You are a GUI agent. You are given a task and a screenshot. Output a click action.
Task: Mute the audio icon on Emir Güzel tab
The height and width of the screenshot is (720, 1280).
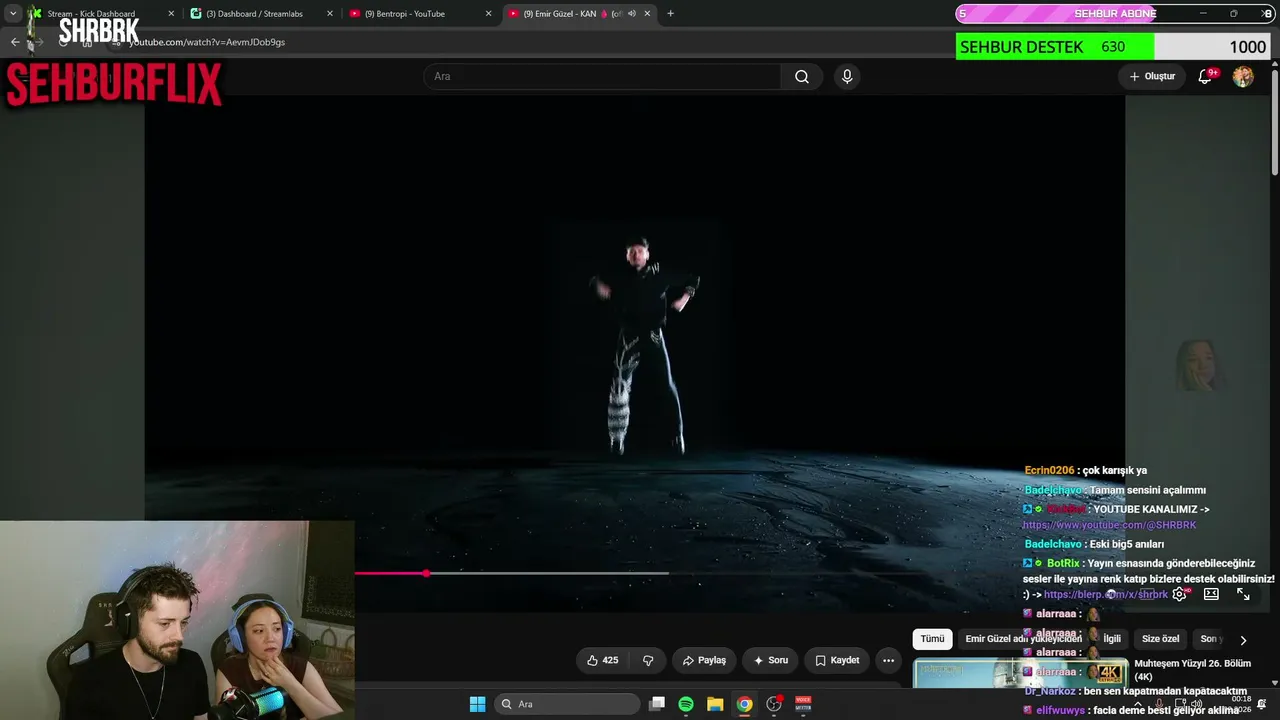631,14
